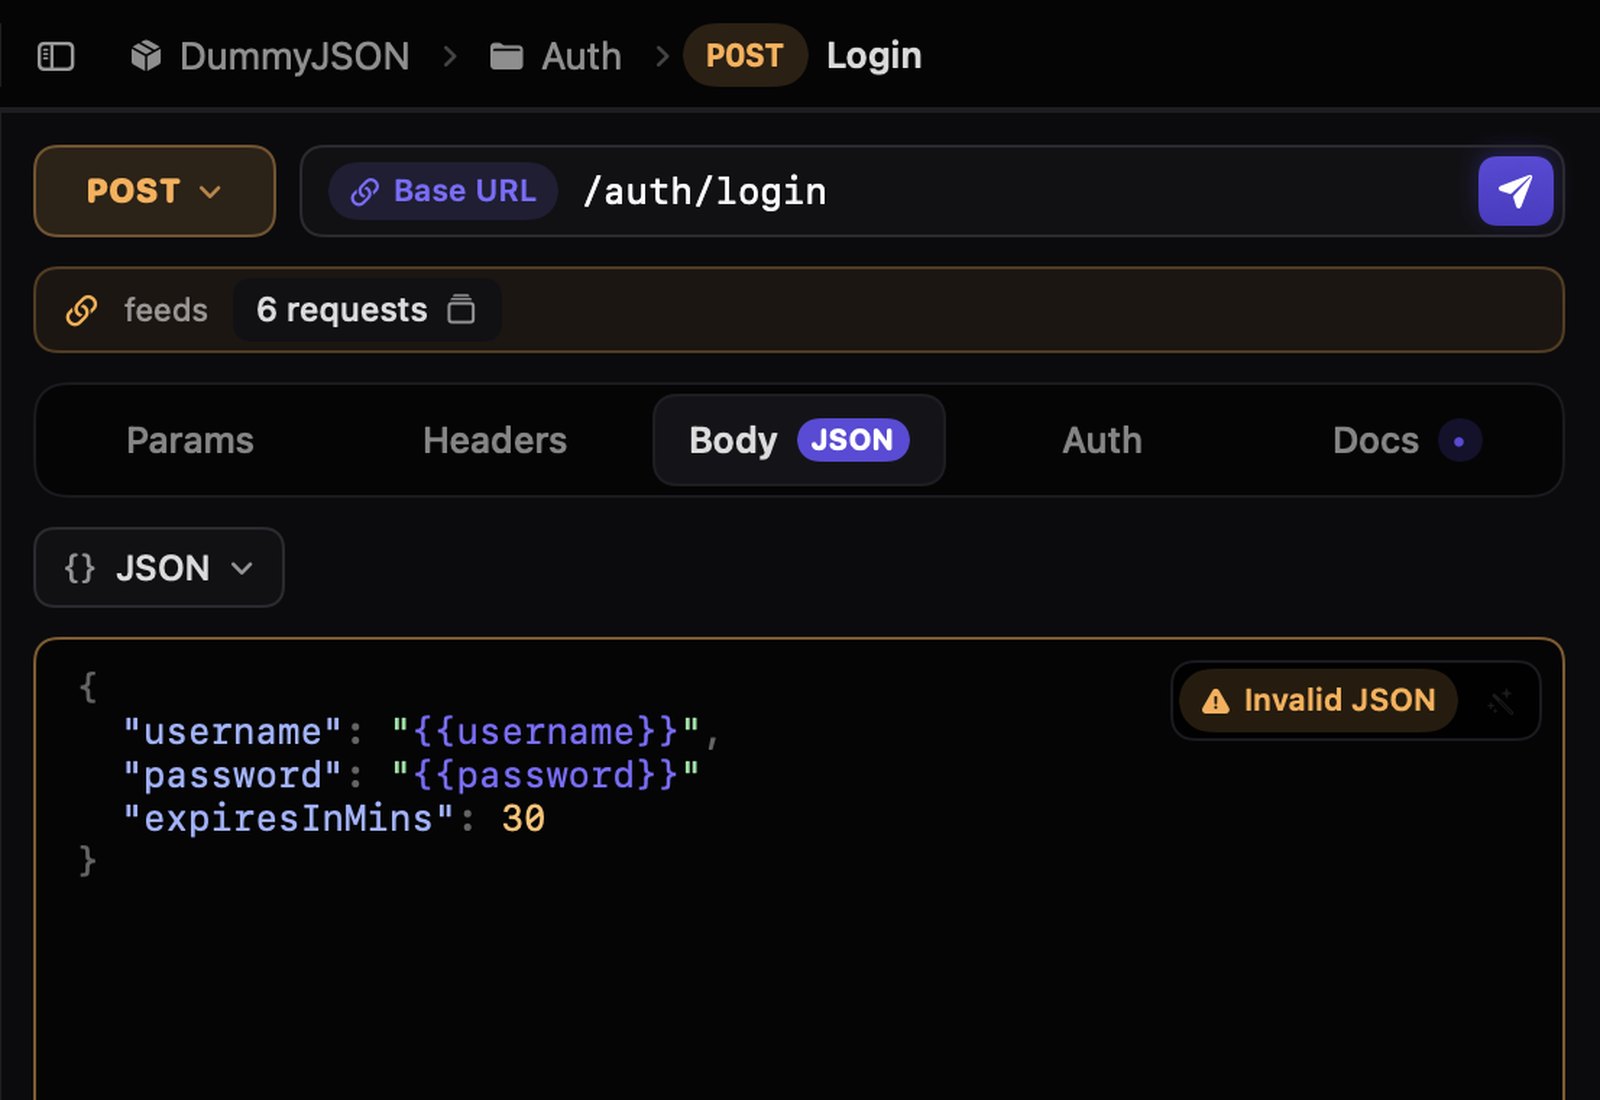This screenshot has width=1600, height=1100.
Task: Click the Login request title
Action: point(874,55)
